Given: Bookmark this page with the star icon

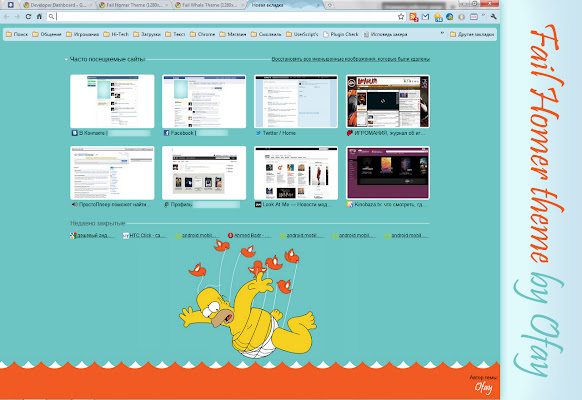Looking at the screenshot, I should pos(401,16).
